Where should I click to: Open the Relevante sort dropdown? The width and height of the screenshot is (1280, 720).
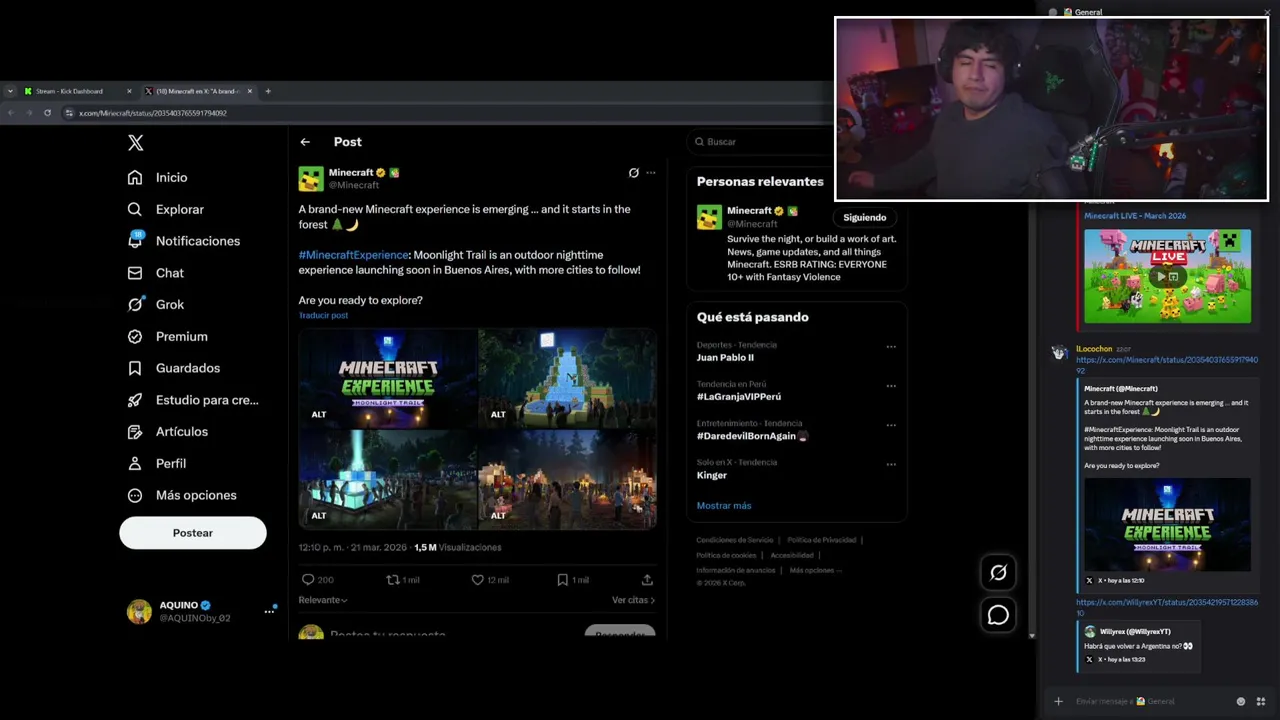323,600
